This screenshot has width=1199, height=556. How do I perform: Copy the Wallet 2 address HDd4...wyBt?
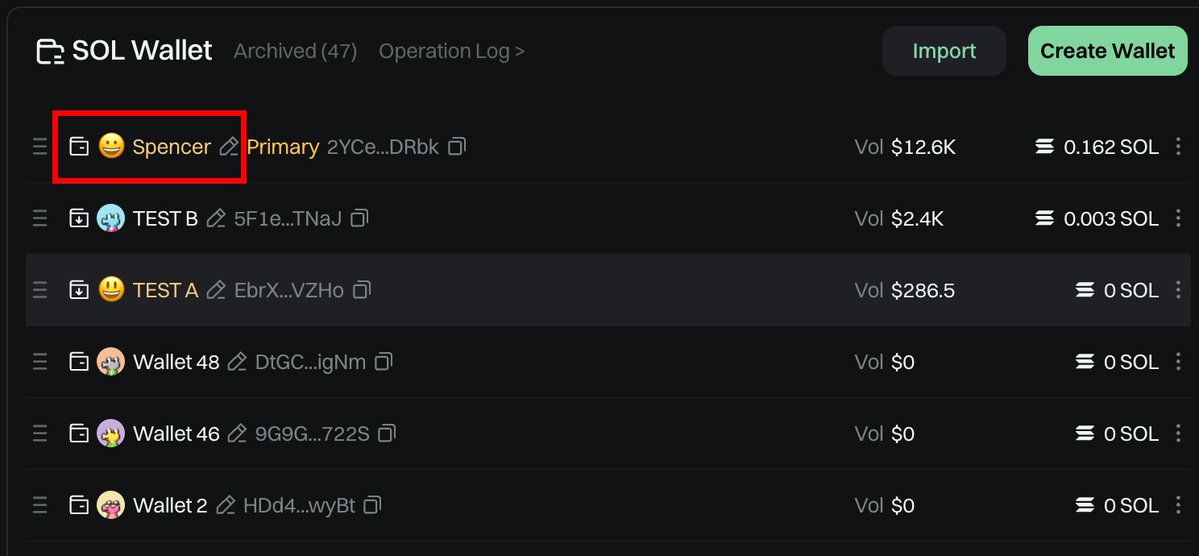[372, 505]
